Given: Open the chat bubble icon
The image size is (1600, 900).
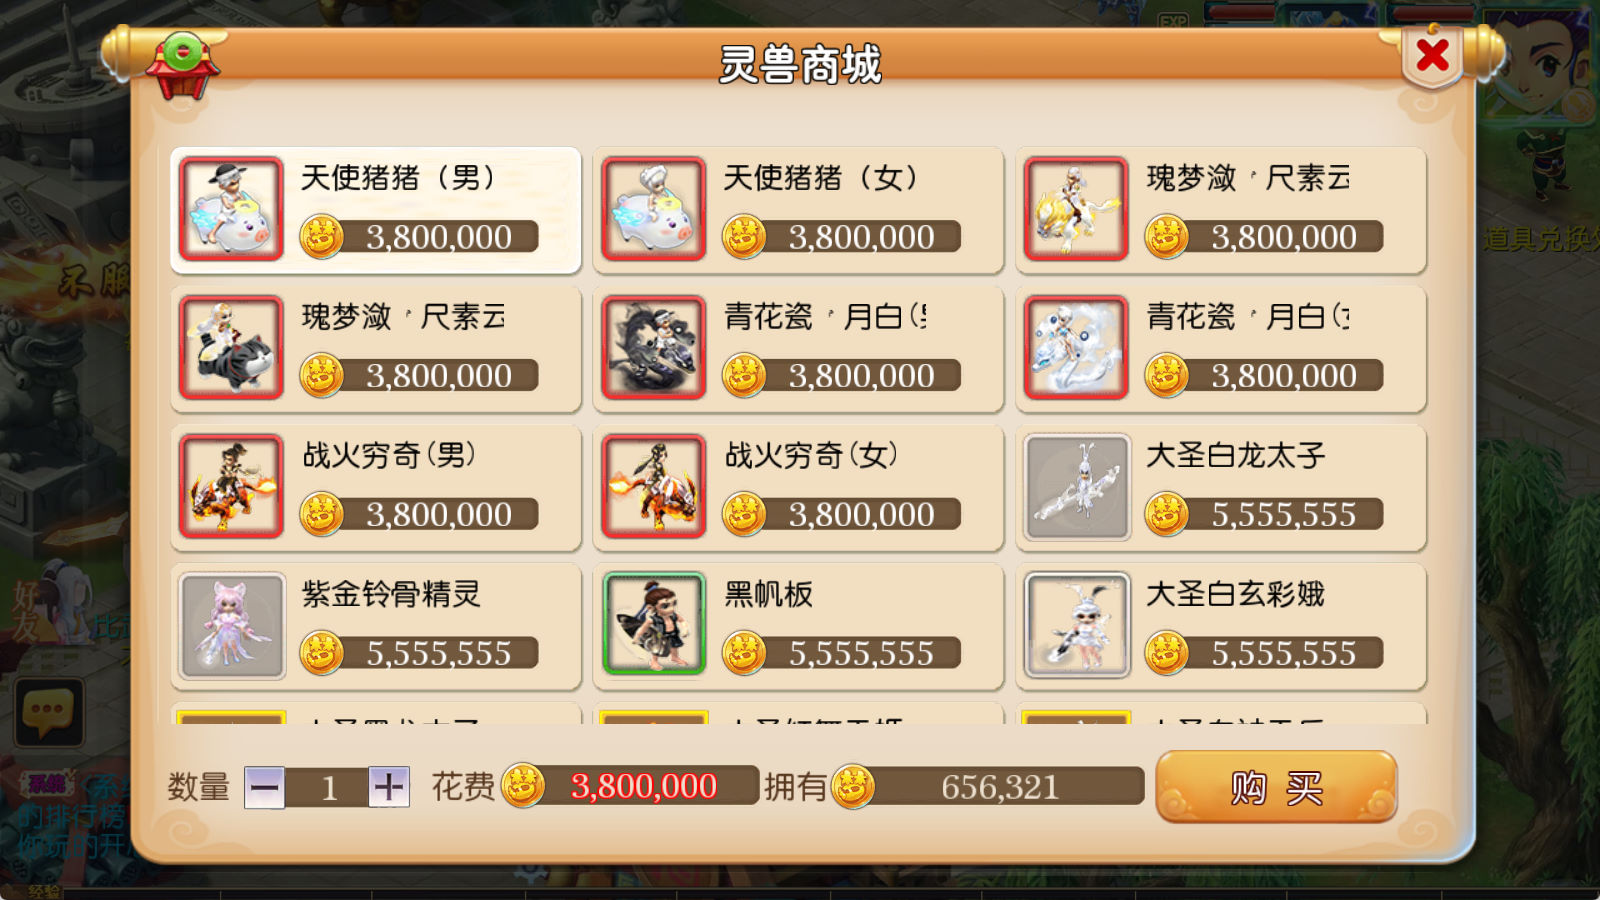Looking at the screenshot, I should (x=47, y=712).
